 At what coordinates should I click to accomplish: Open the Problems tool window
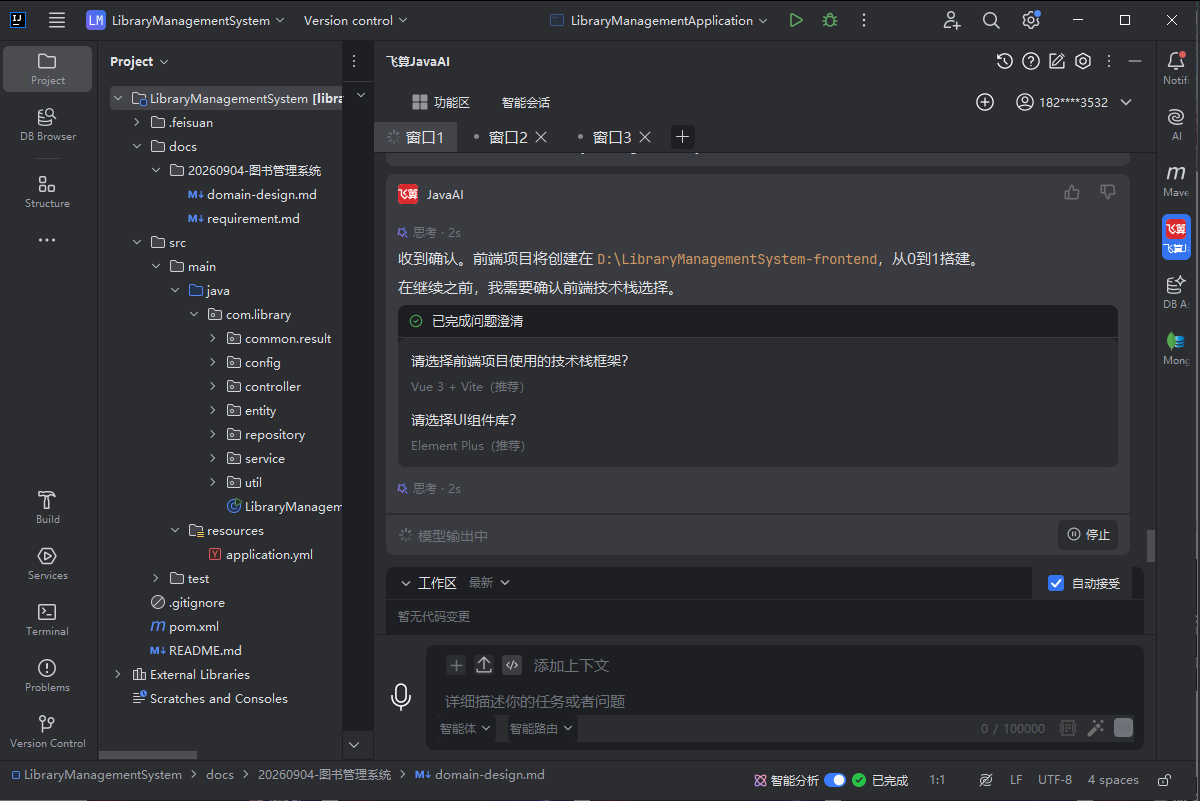click(x=48, y=675)
